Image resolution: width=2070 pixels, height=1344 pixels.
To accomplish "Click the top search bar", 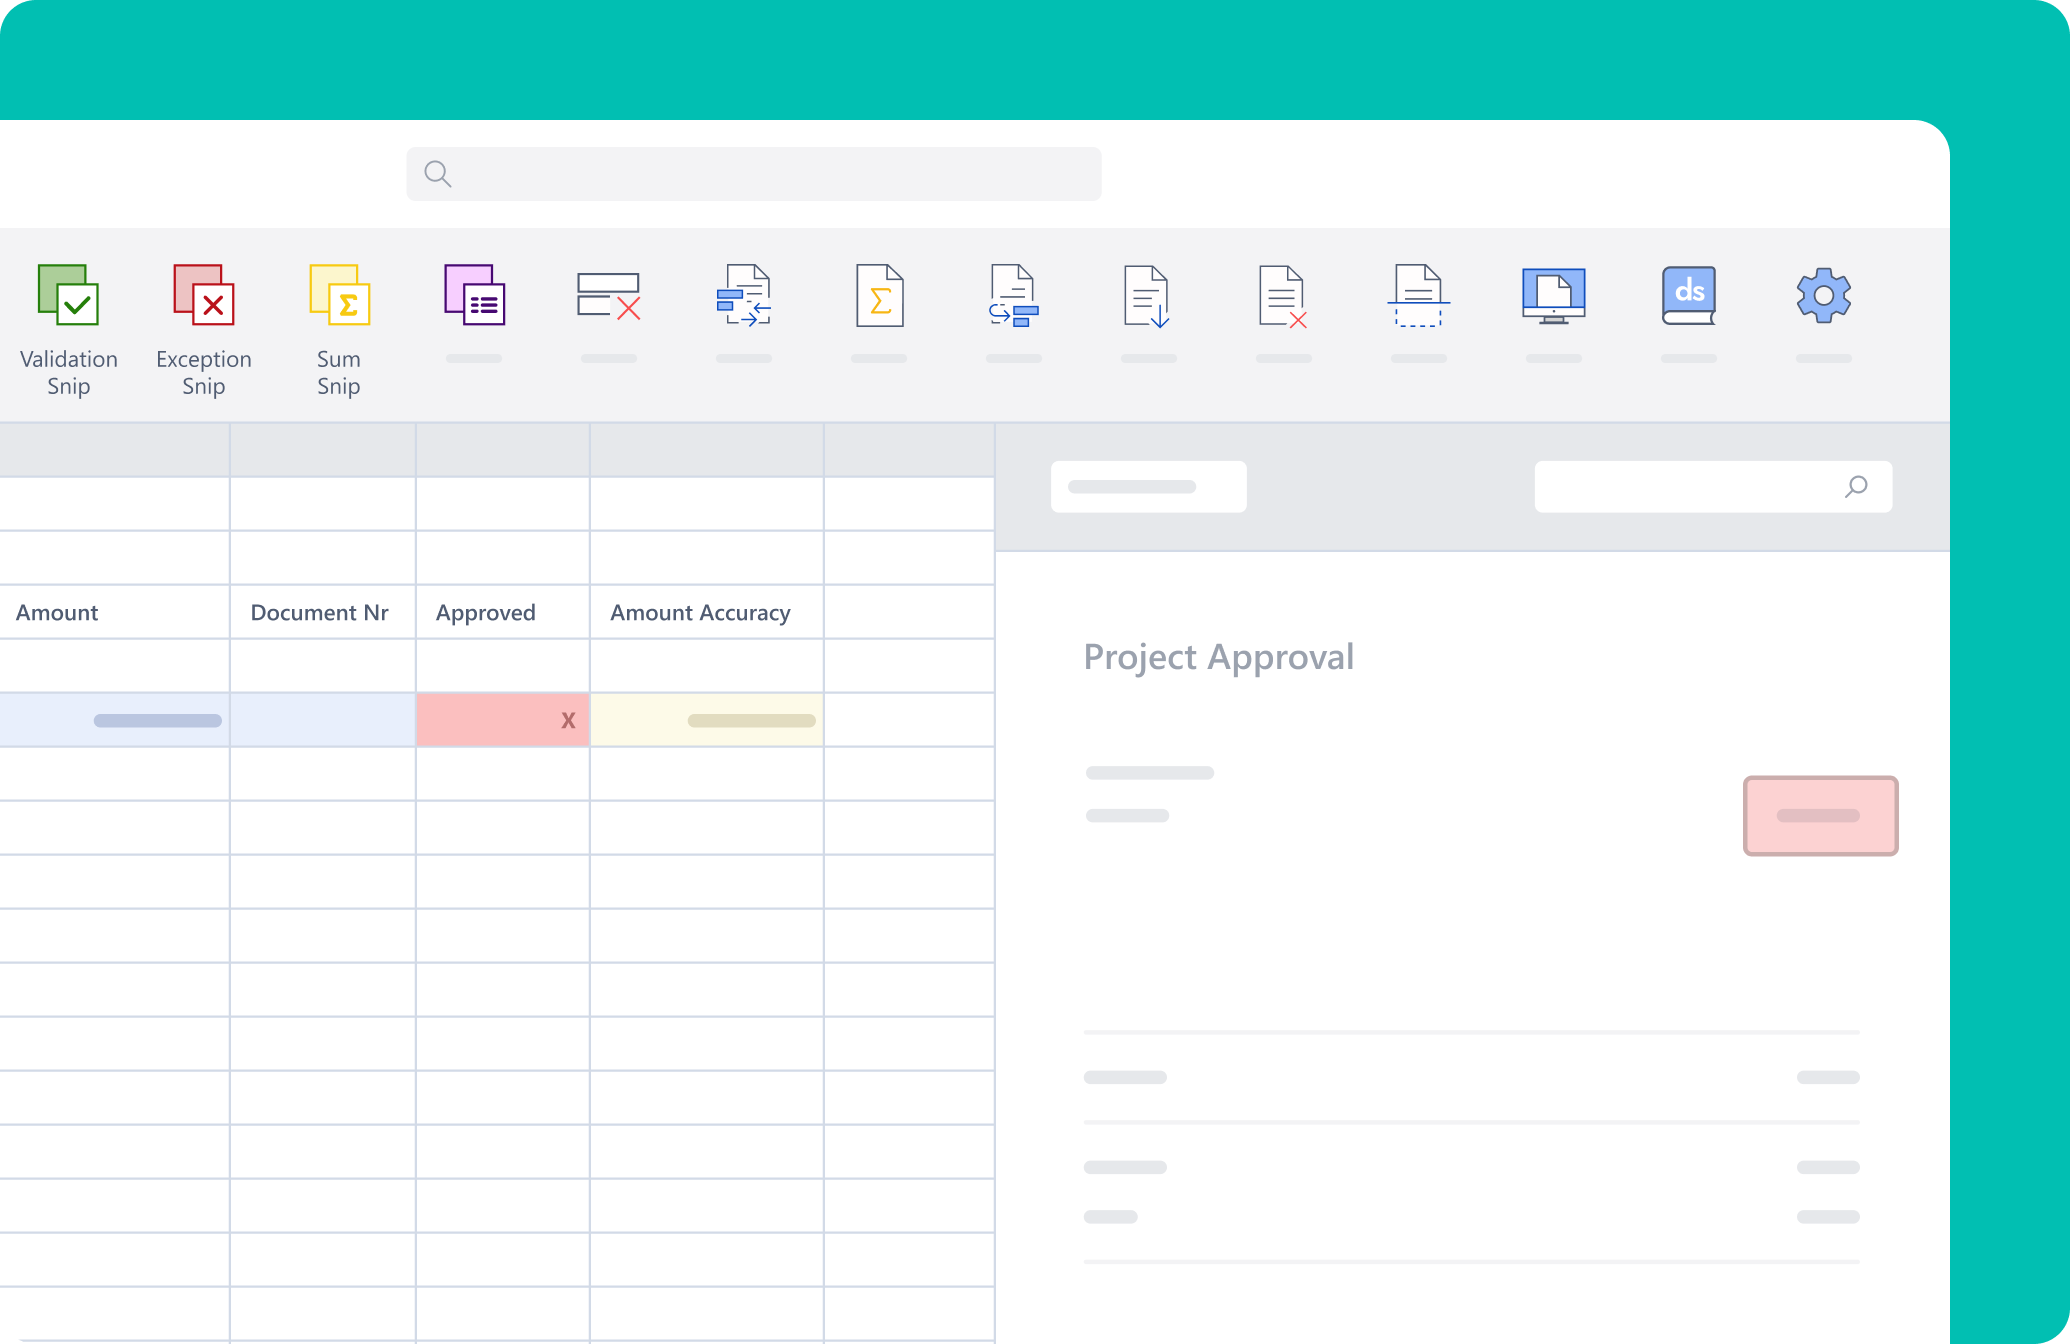I will pyautogui.click(x=753, y=174).
